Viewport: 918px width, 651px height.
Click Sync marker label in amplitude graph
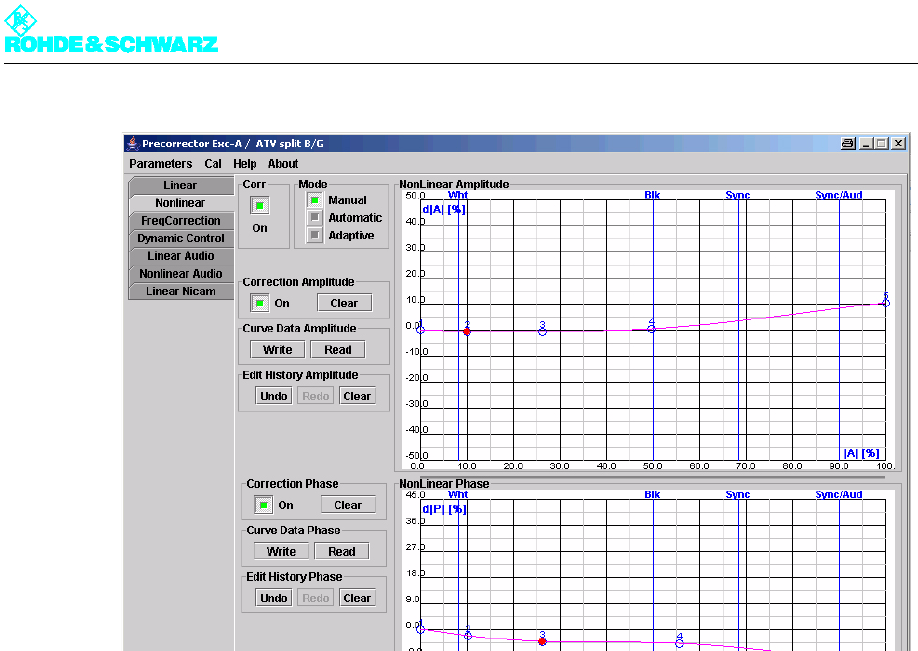coord(738,195)
